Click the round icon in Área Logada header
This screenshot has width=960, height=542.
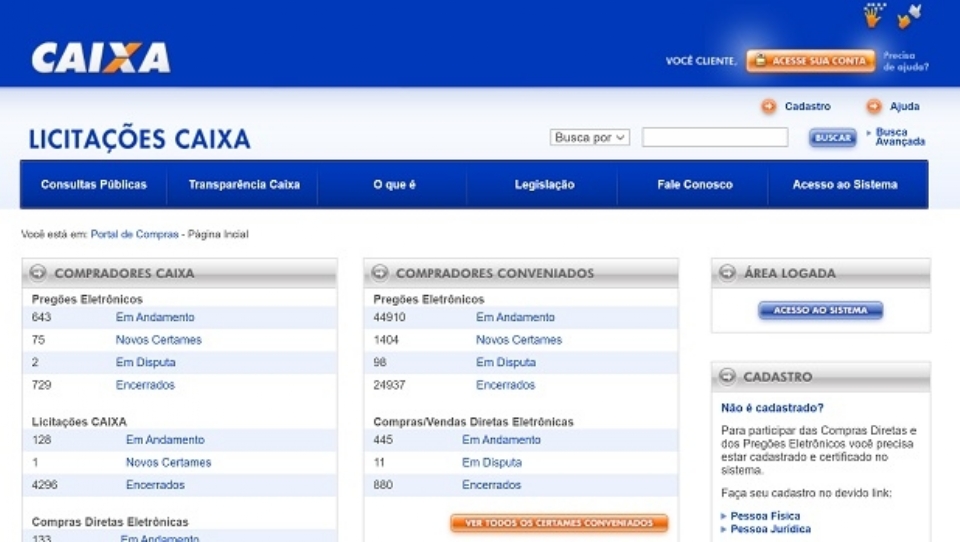click(727, 273)
